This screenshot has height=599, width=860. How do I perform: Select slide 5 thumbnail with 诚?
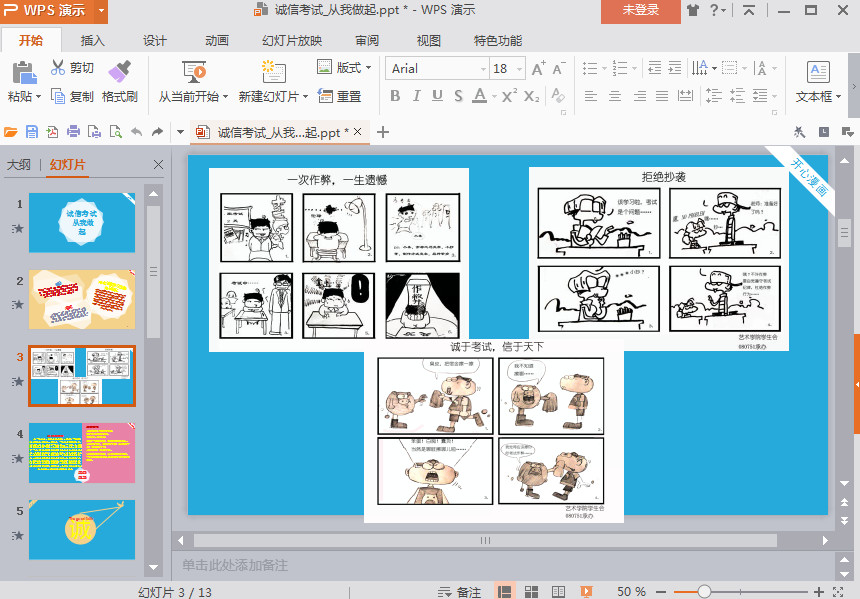tap(82, 530)
